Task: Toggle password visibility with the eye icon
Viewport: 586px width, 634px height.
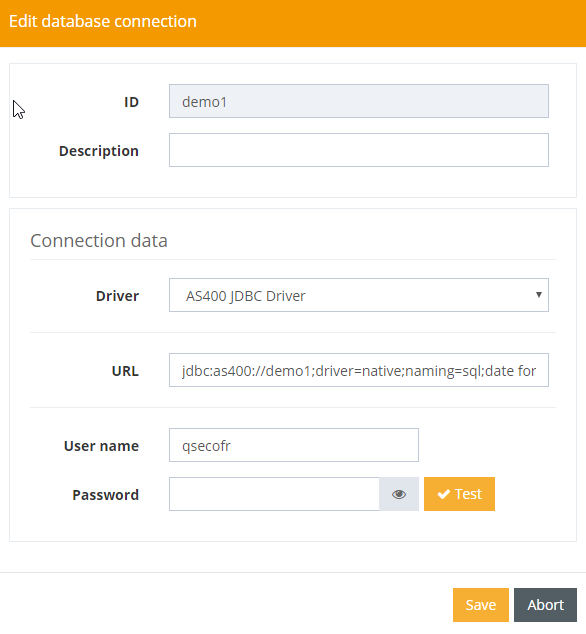Action: coord(399,494)
